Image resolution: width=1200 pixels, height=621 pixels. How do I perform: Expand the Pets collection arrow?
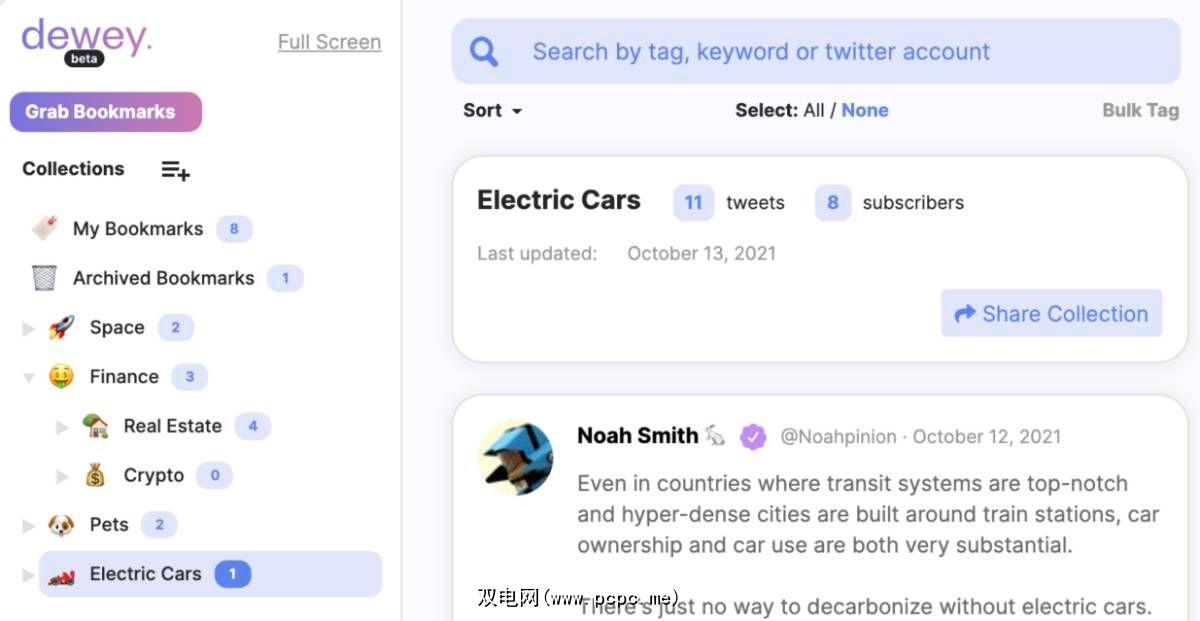coord(28,525)
